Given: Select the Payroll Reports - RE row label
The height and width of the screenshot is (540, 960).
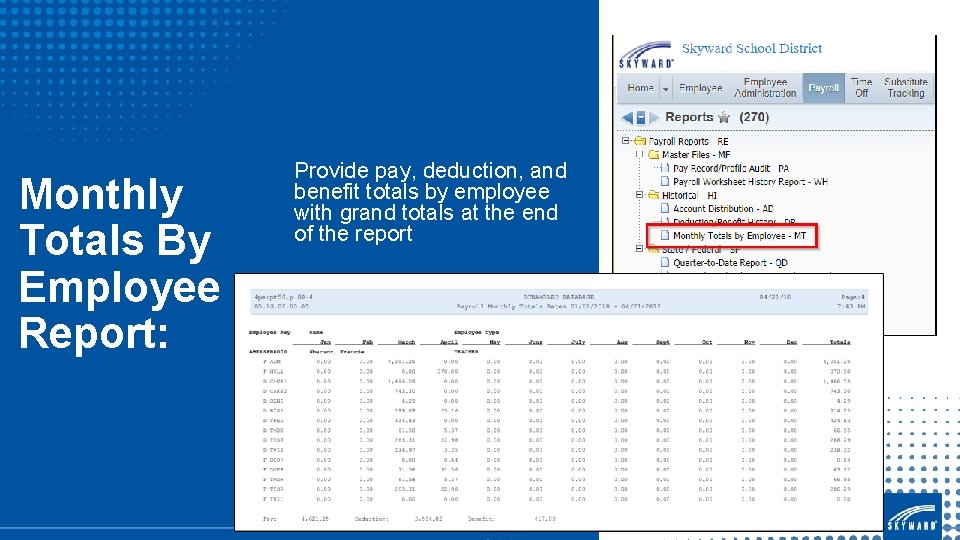Looking at the screenshot, I should tap(688, 141).
